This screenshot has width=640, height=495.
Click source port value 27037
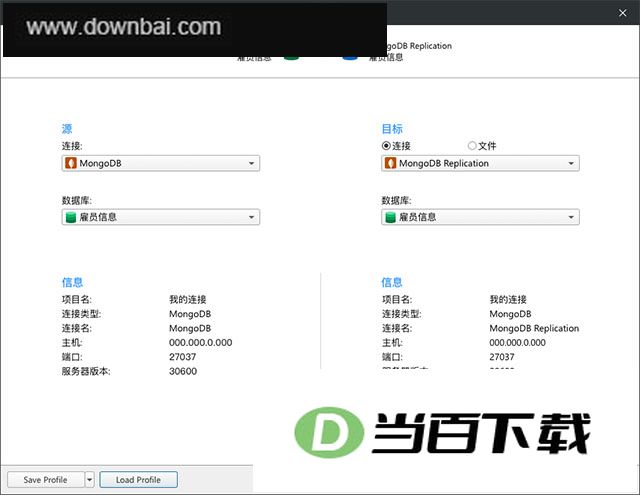pos(182,357)
